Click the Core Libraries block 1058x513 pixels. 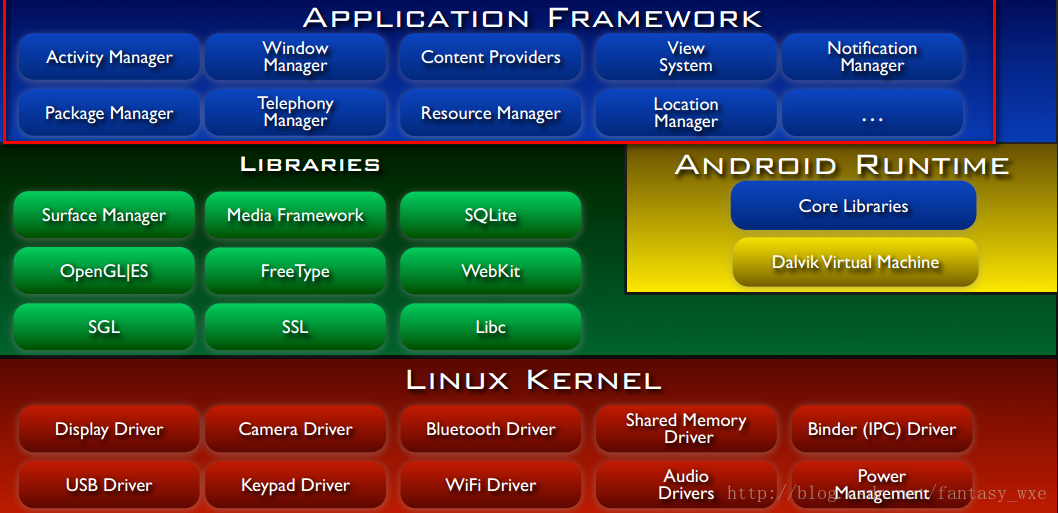[x=854, y=206]
